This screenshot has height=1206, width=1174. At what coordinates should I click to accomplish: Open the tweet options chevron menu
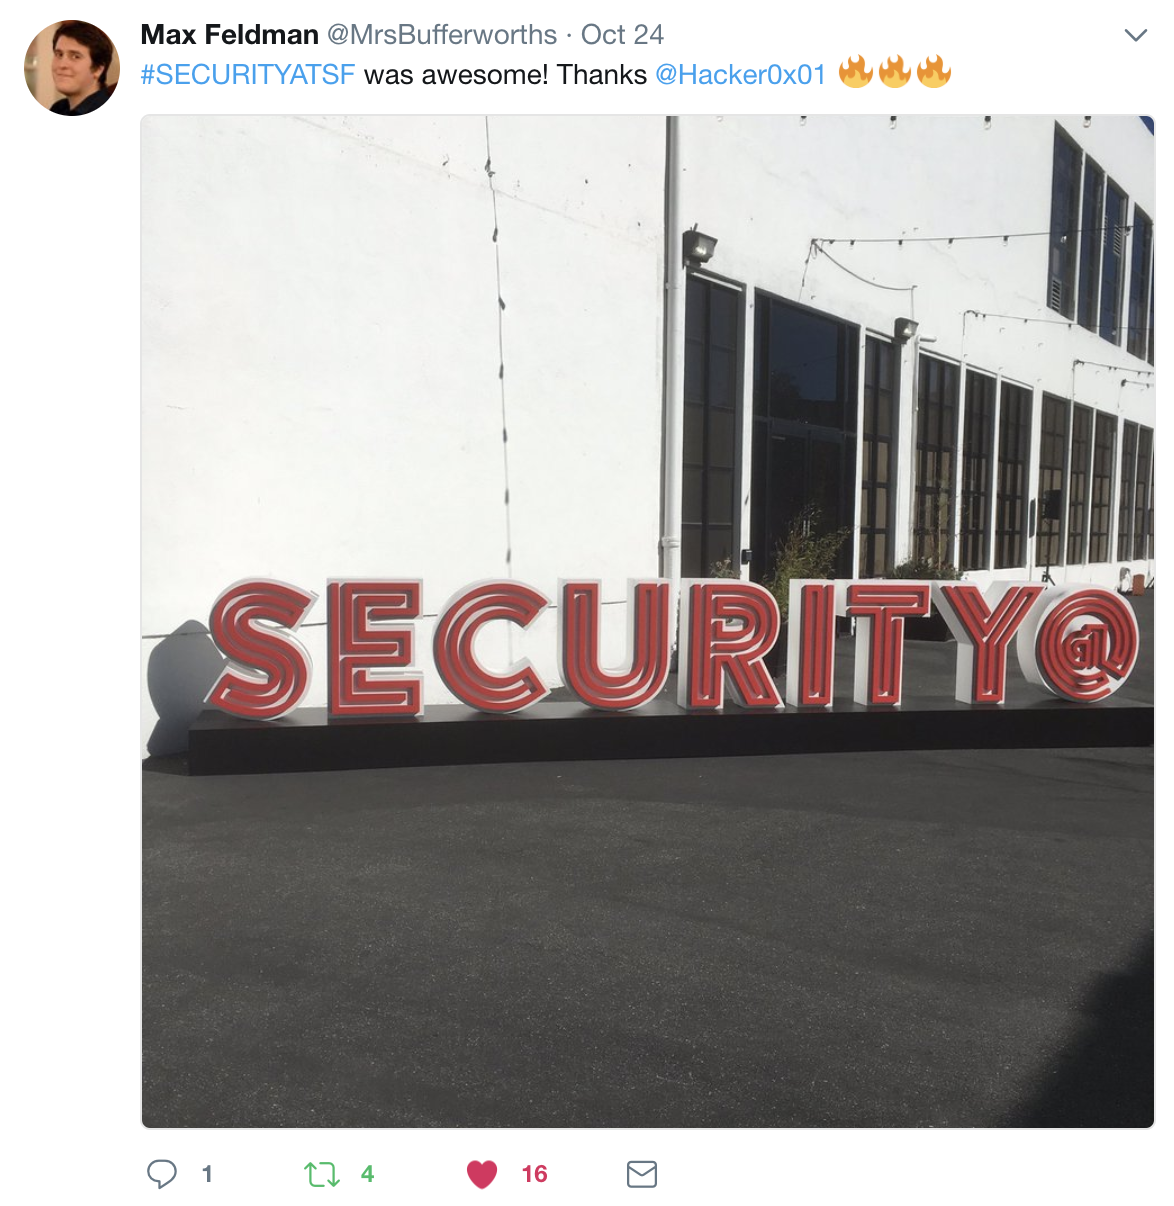[x=1135, y=36]
